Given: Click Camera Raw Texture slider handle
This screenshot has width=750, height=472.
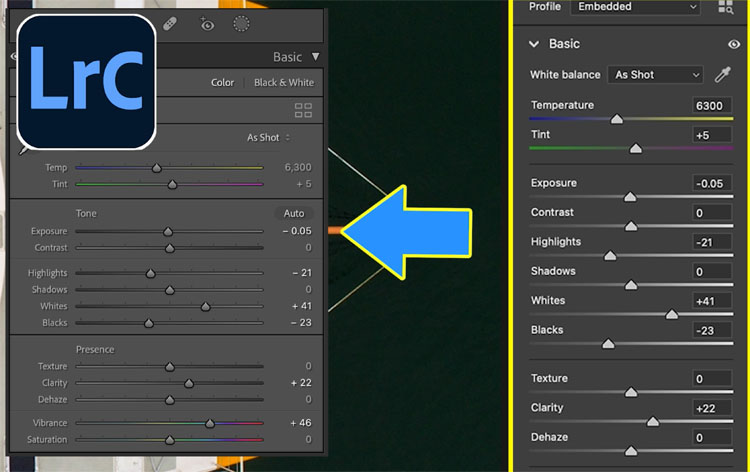Looking at the screenshot, I should 631,392.
